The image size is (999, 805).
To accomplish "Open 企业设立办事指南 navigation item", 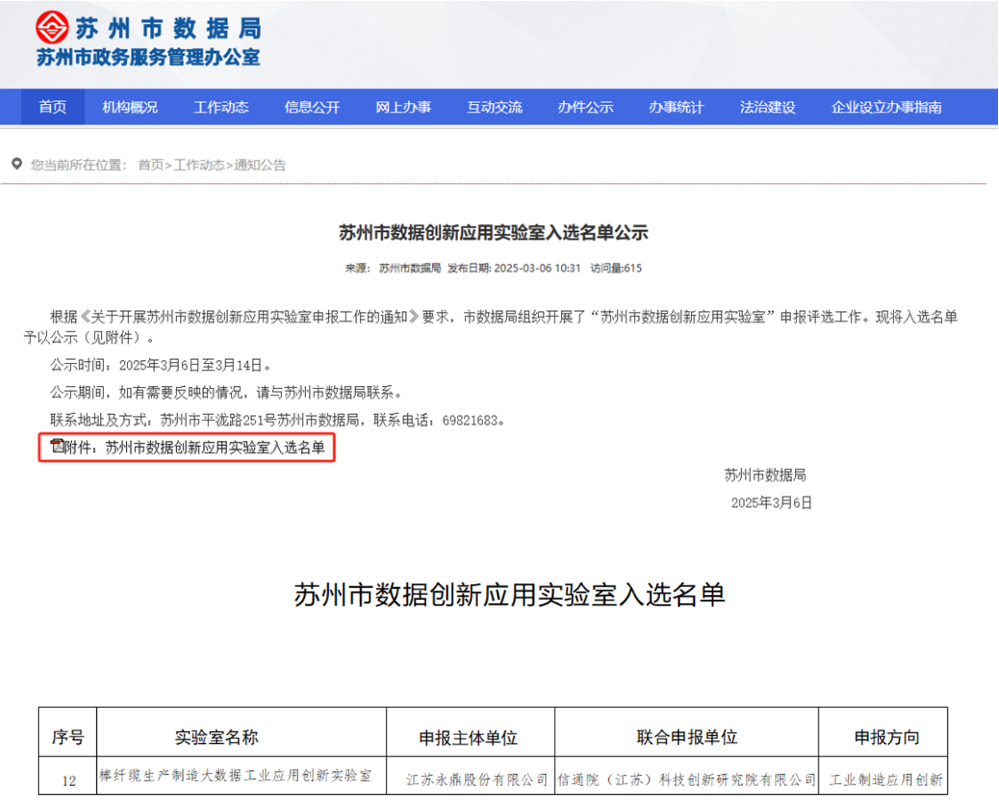I will (886, 107).
